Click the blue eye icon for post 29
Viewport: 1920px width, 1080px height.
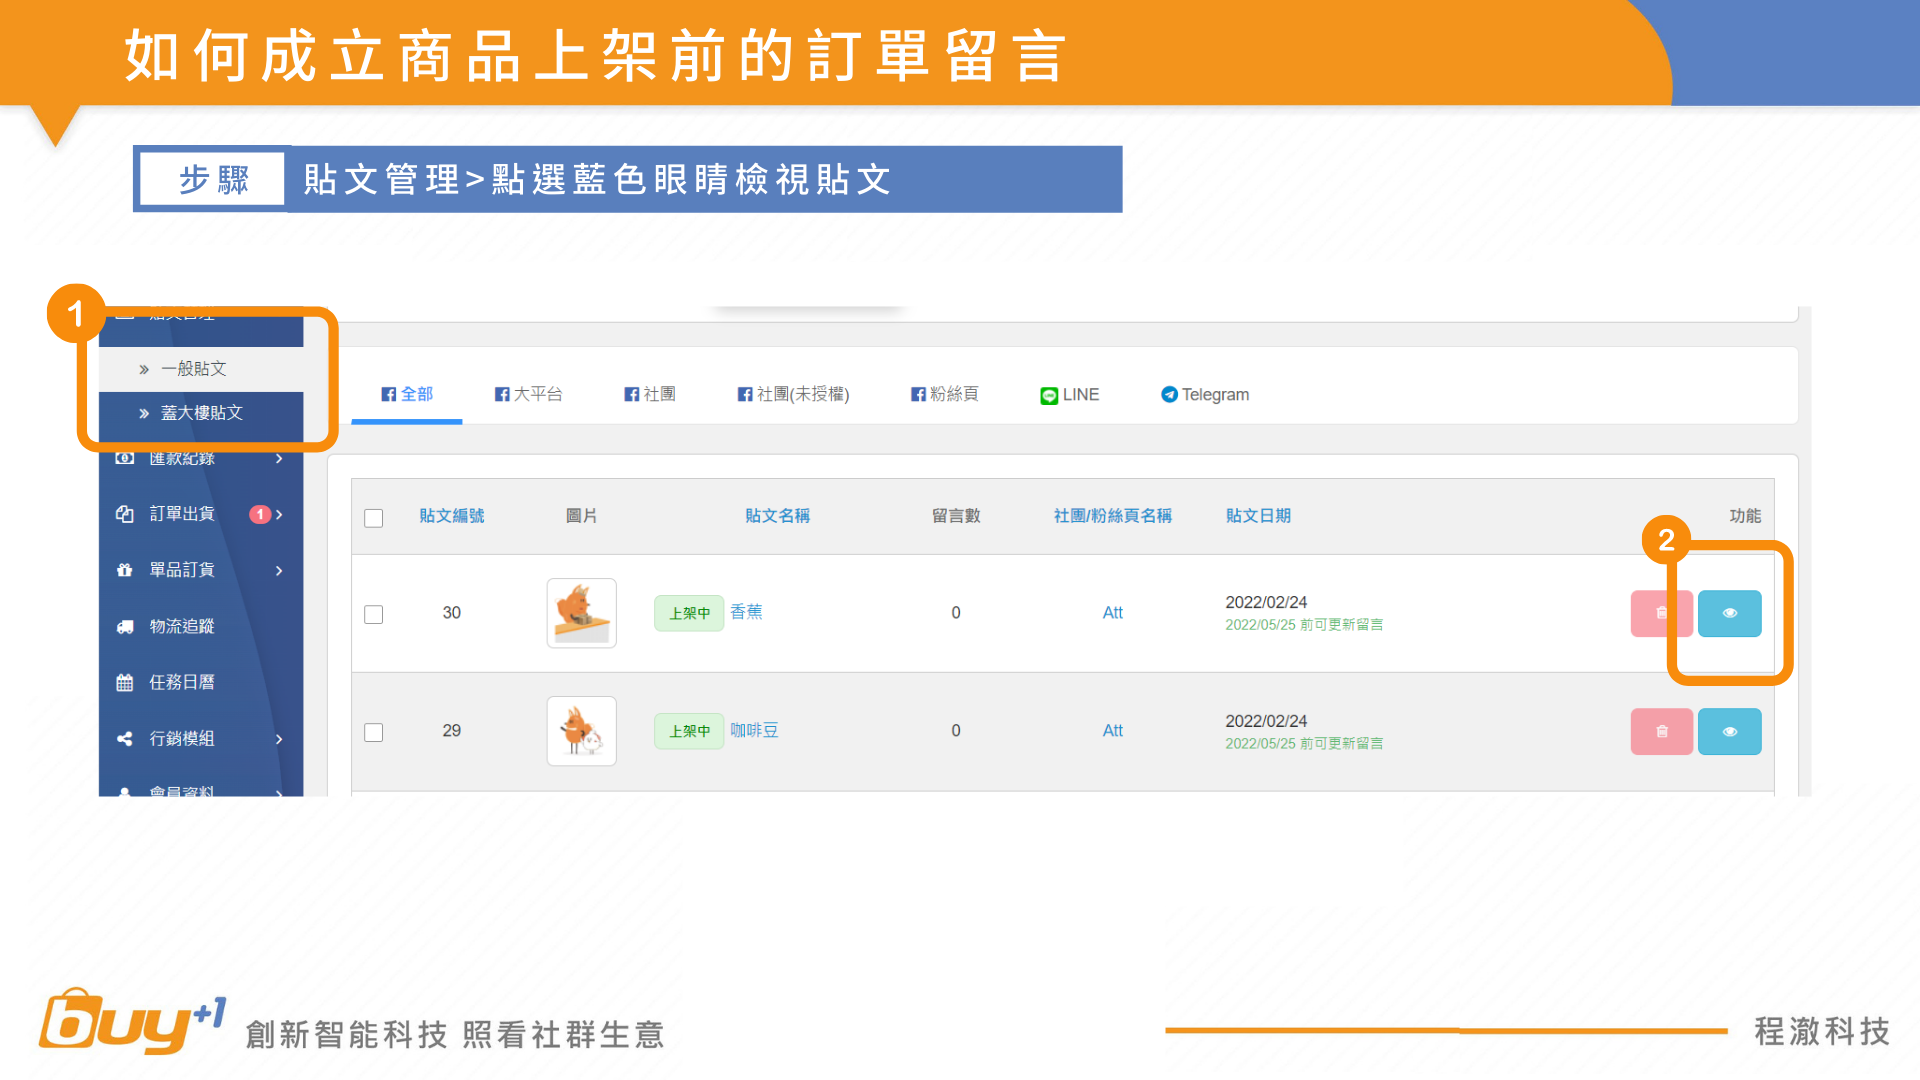pyautogui.click(x=1729, y=732)
